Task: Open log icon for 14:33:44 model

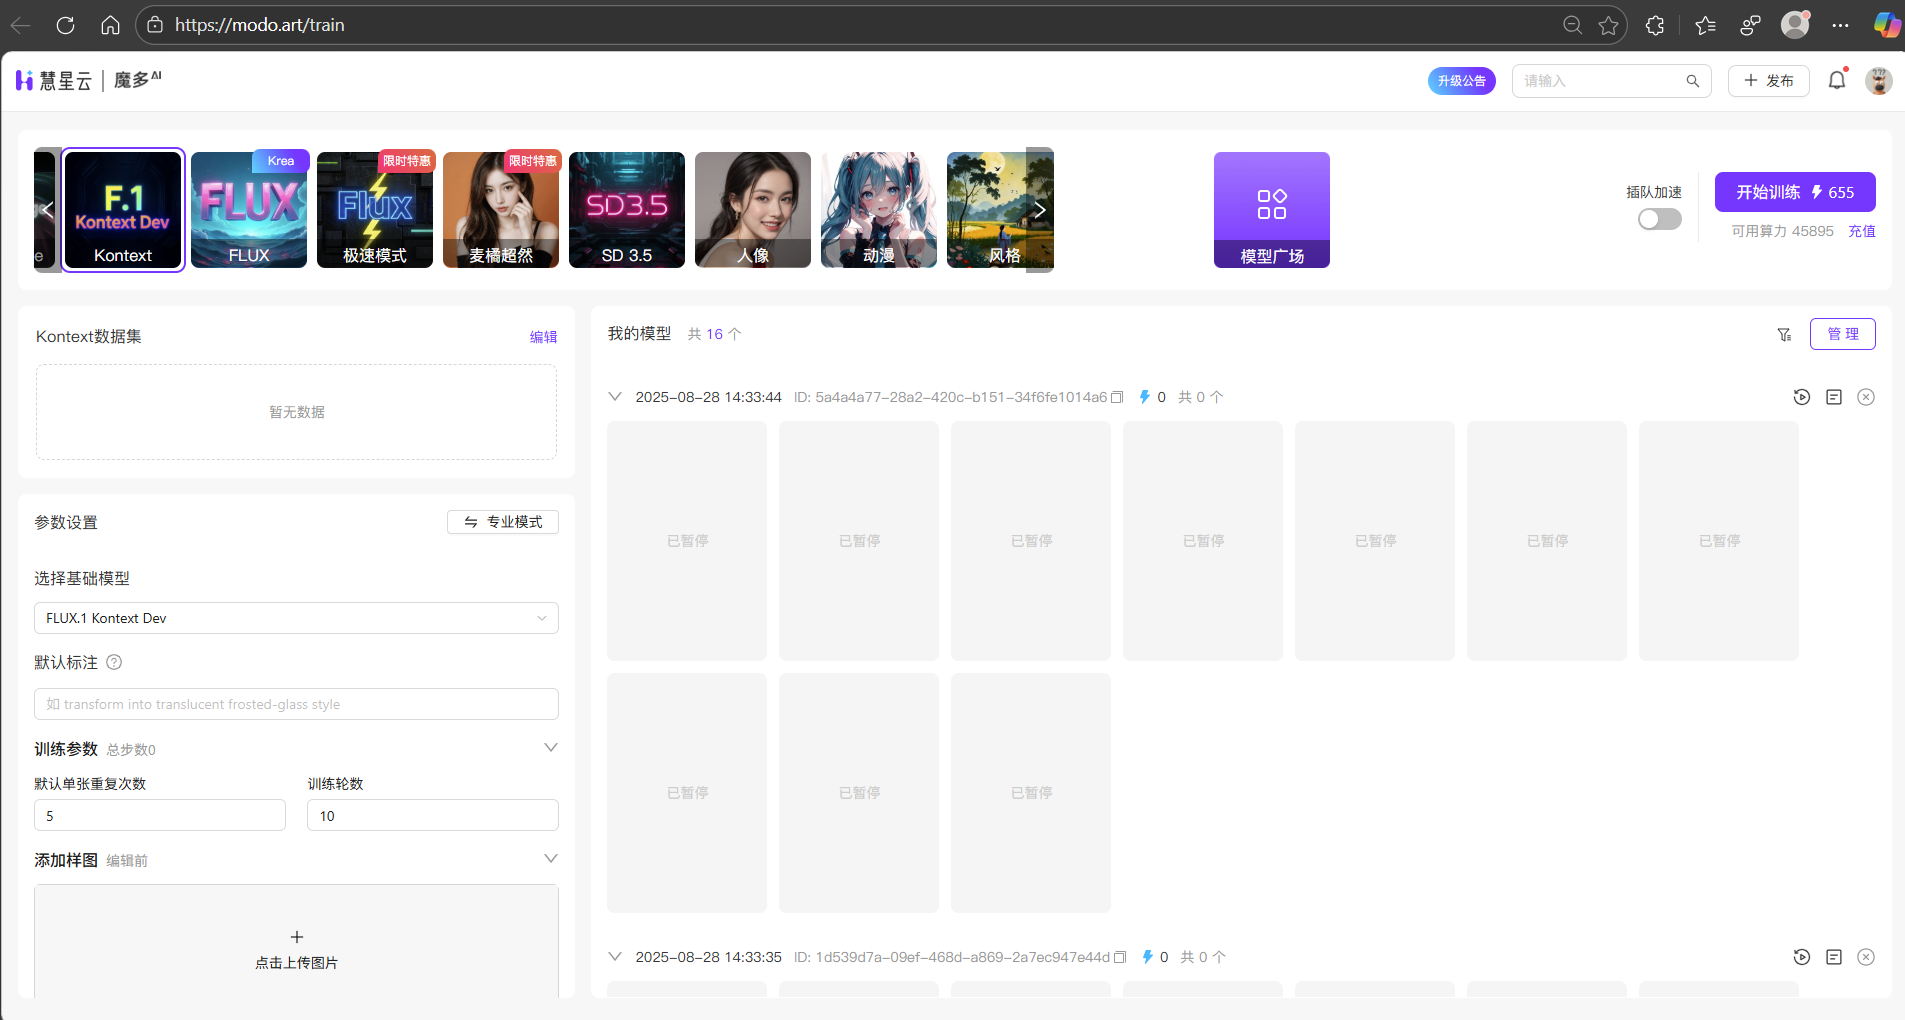Action: point(1834,397)
